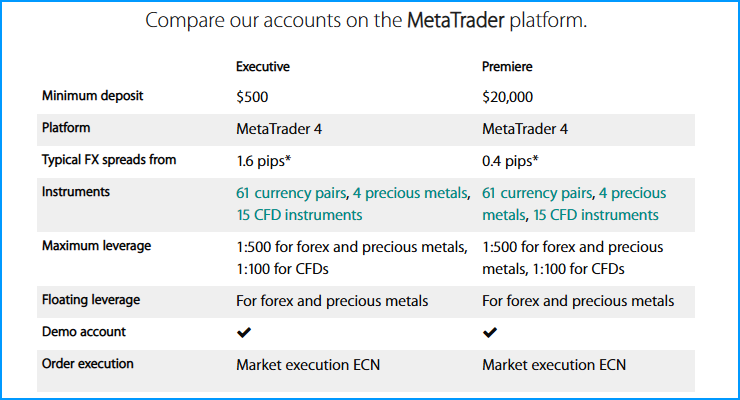Click the MetaTrader bold heading text

coord(456,21)
